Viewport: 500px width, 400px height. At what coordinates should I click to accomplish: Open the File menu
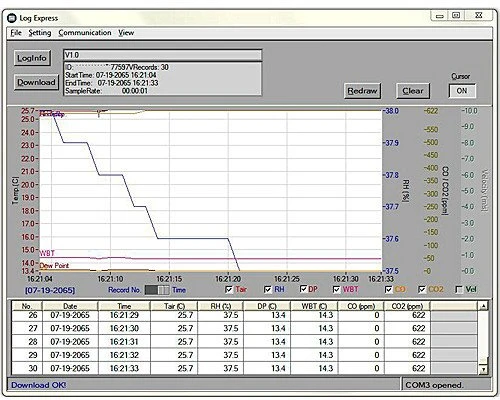coord(16,33)
